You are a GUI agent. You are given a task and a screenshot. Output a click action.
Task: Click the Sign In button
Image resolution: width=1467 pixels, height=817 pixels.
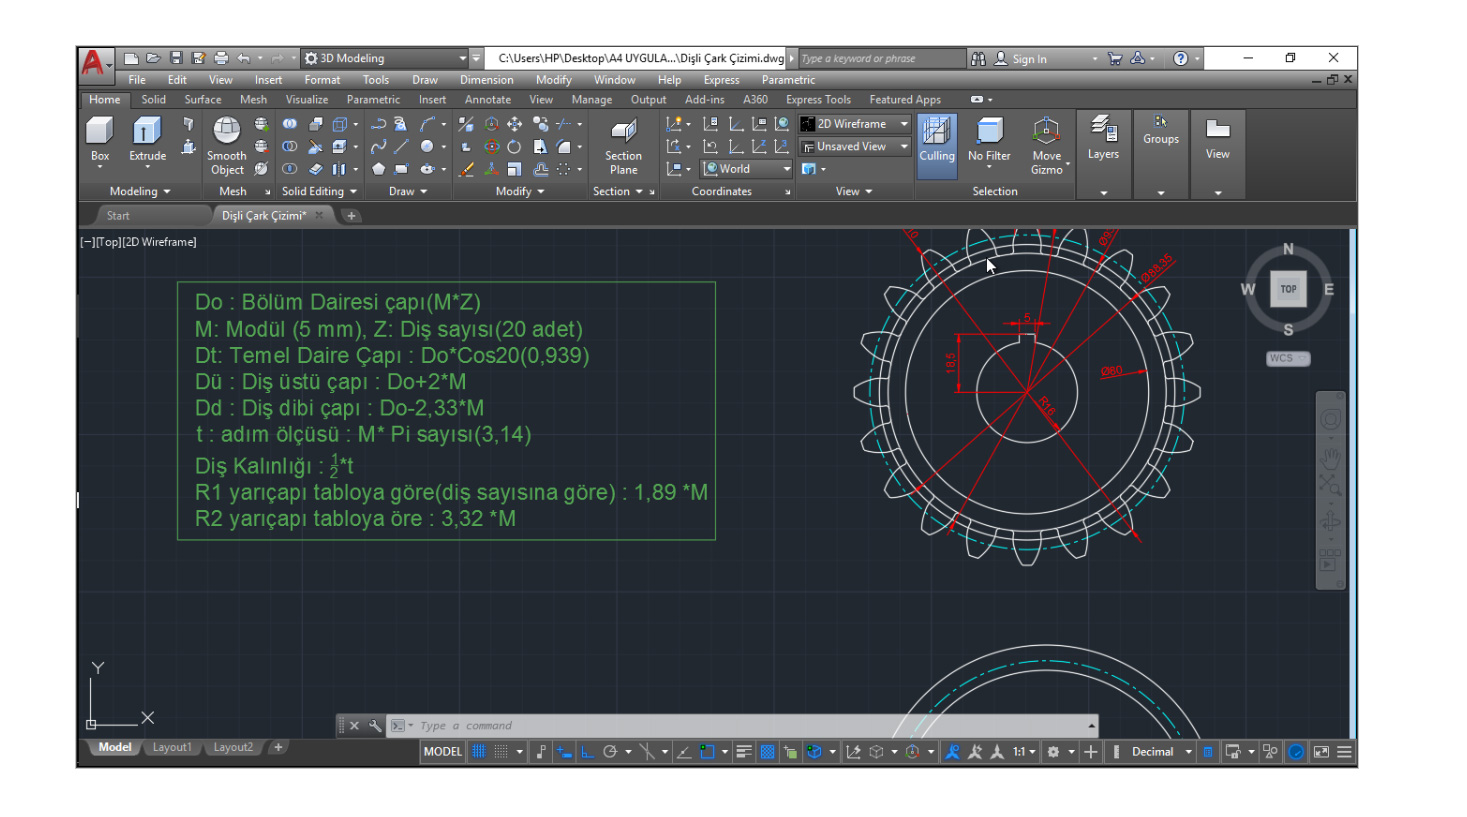[x=1029, y=59]
